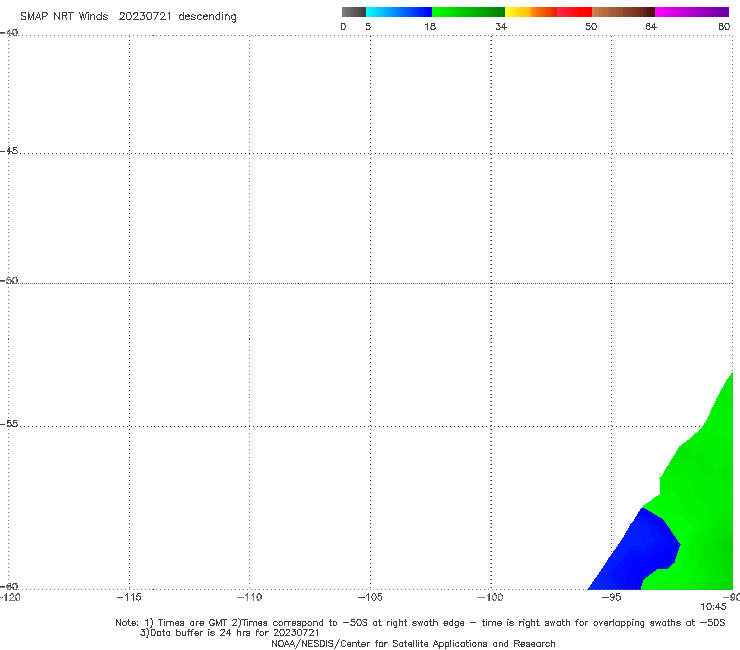Click the longitude label '-110'
740x650 pixels.
click(x=249, y=597)
